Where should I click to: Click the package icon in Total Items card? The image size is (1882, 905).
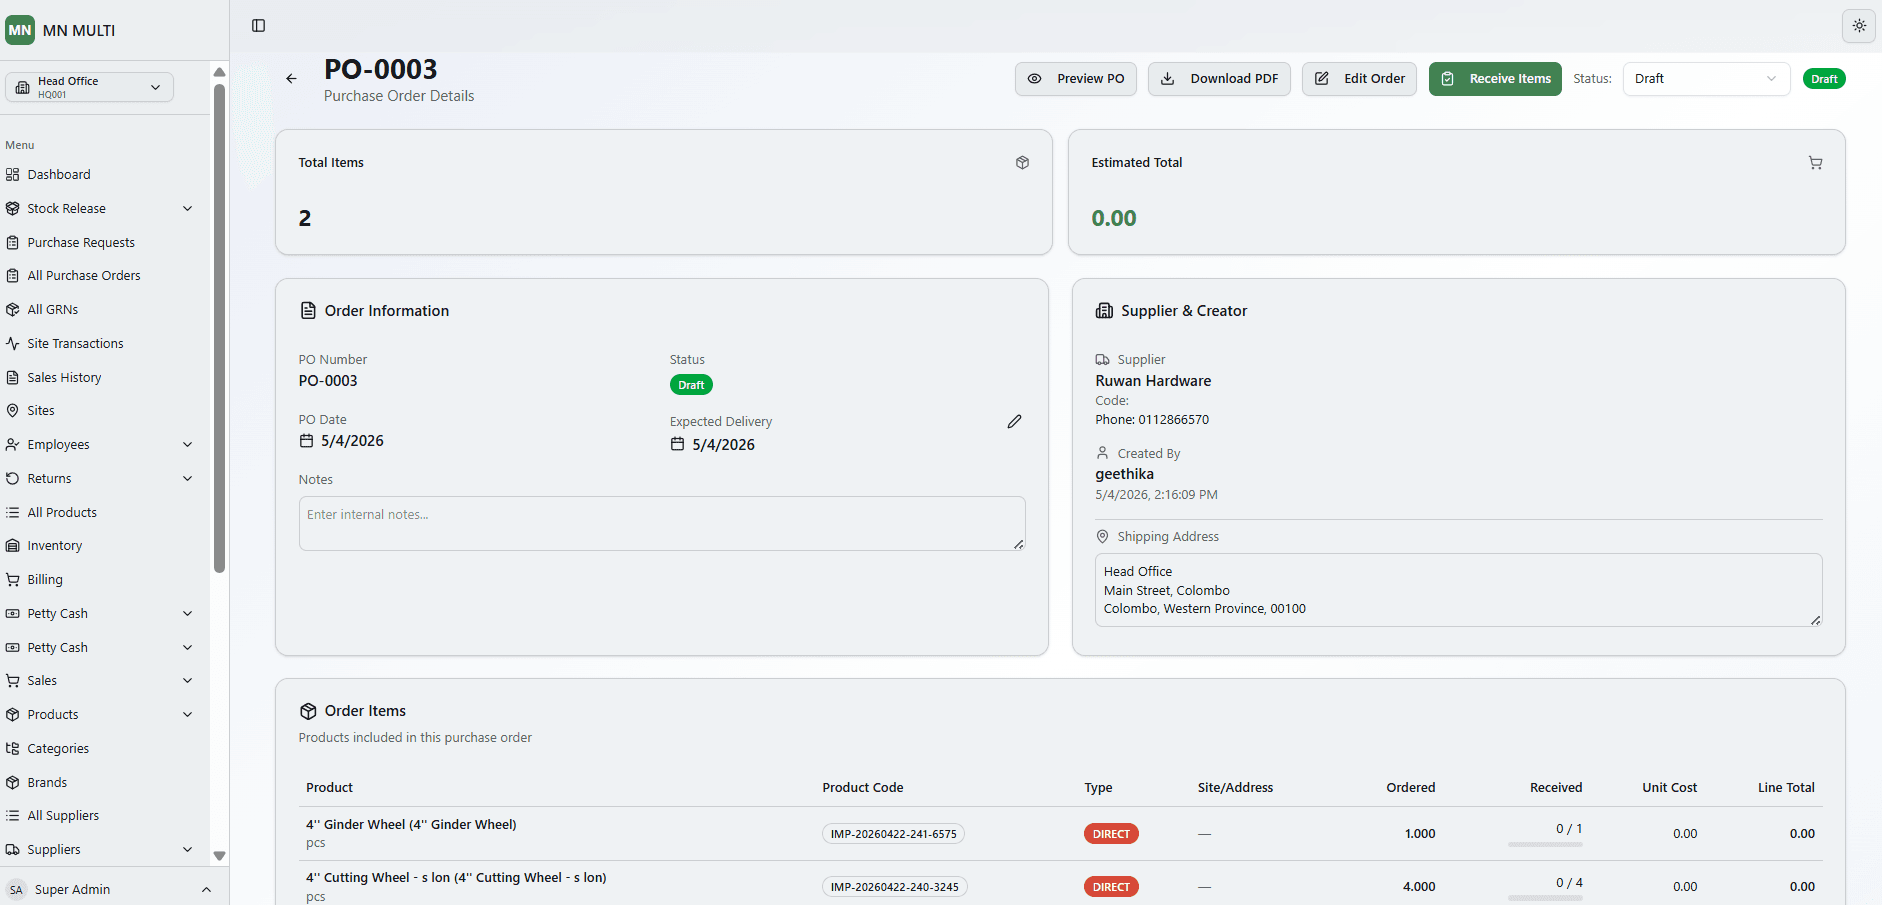click(1022, 163)
